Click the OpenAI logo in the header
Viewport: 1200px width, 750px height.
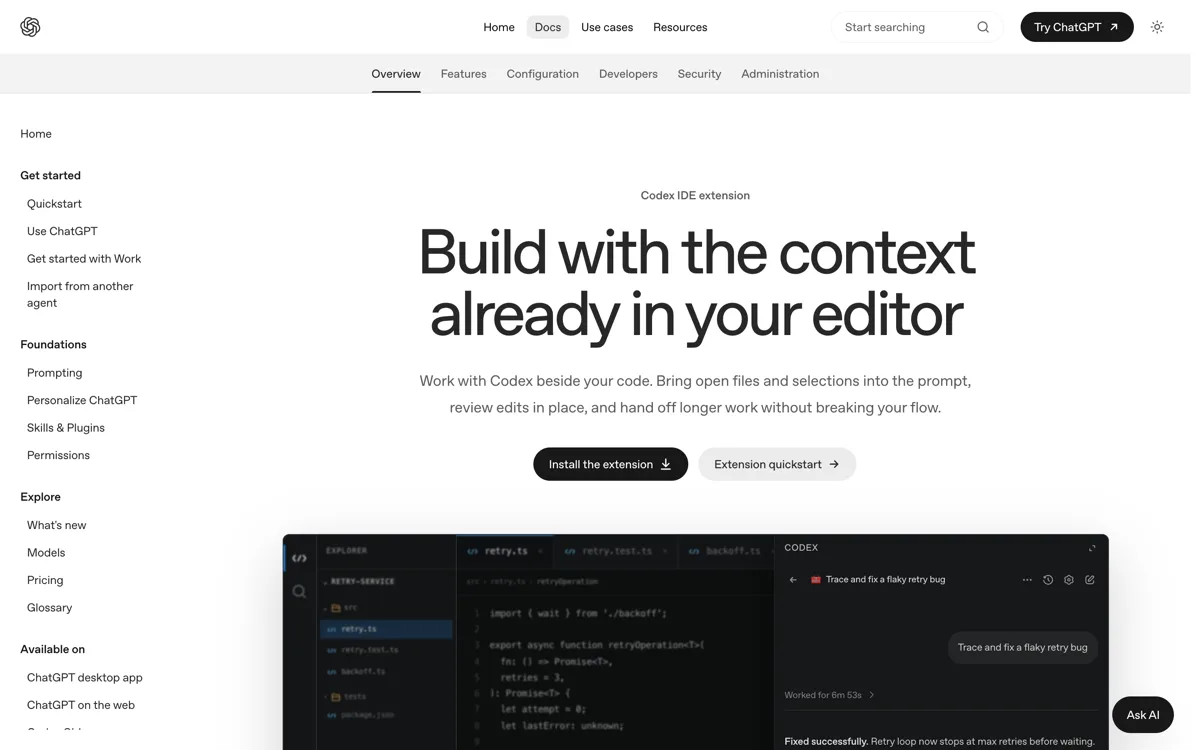pyautogui.click(x=30, y=27)
